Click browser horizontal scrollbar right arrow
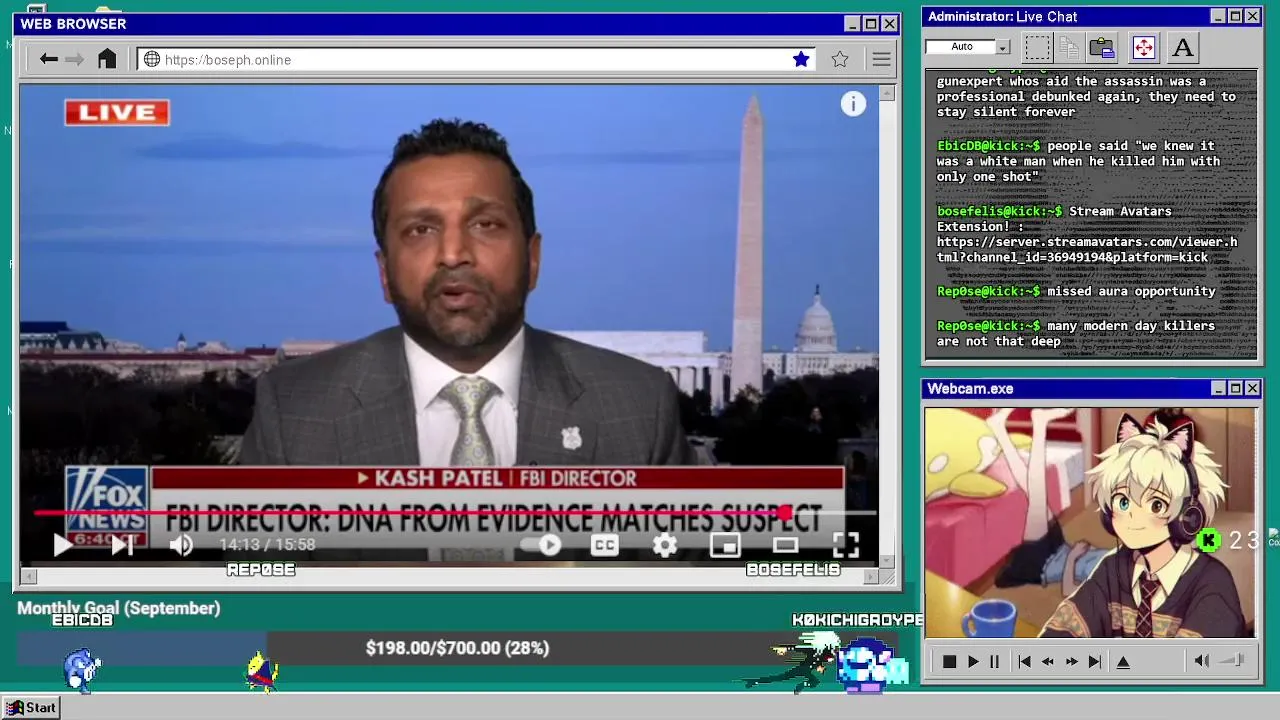The height and width of the screenshot is (720, 1280). [871, 576]
